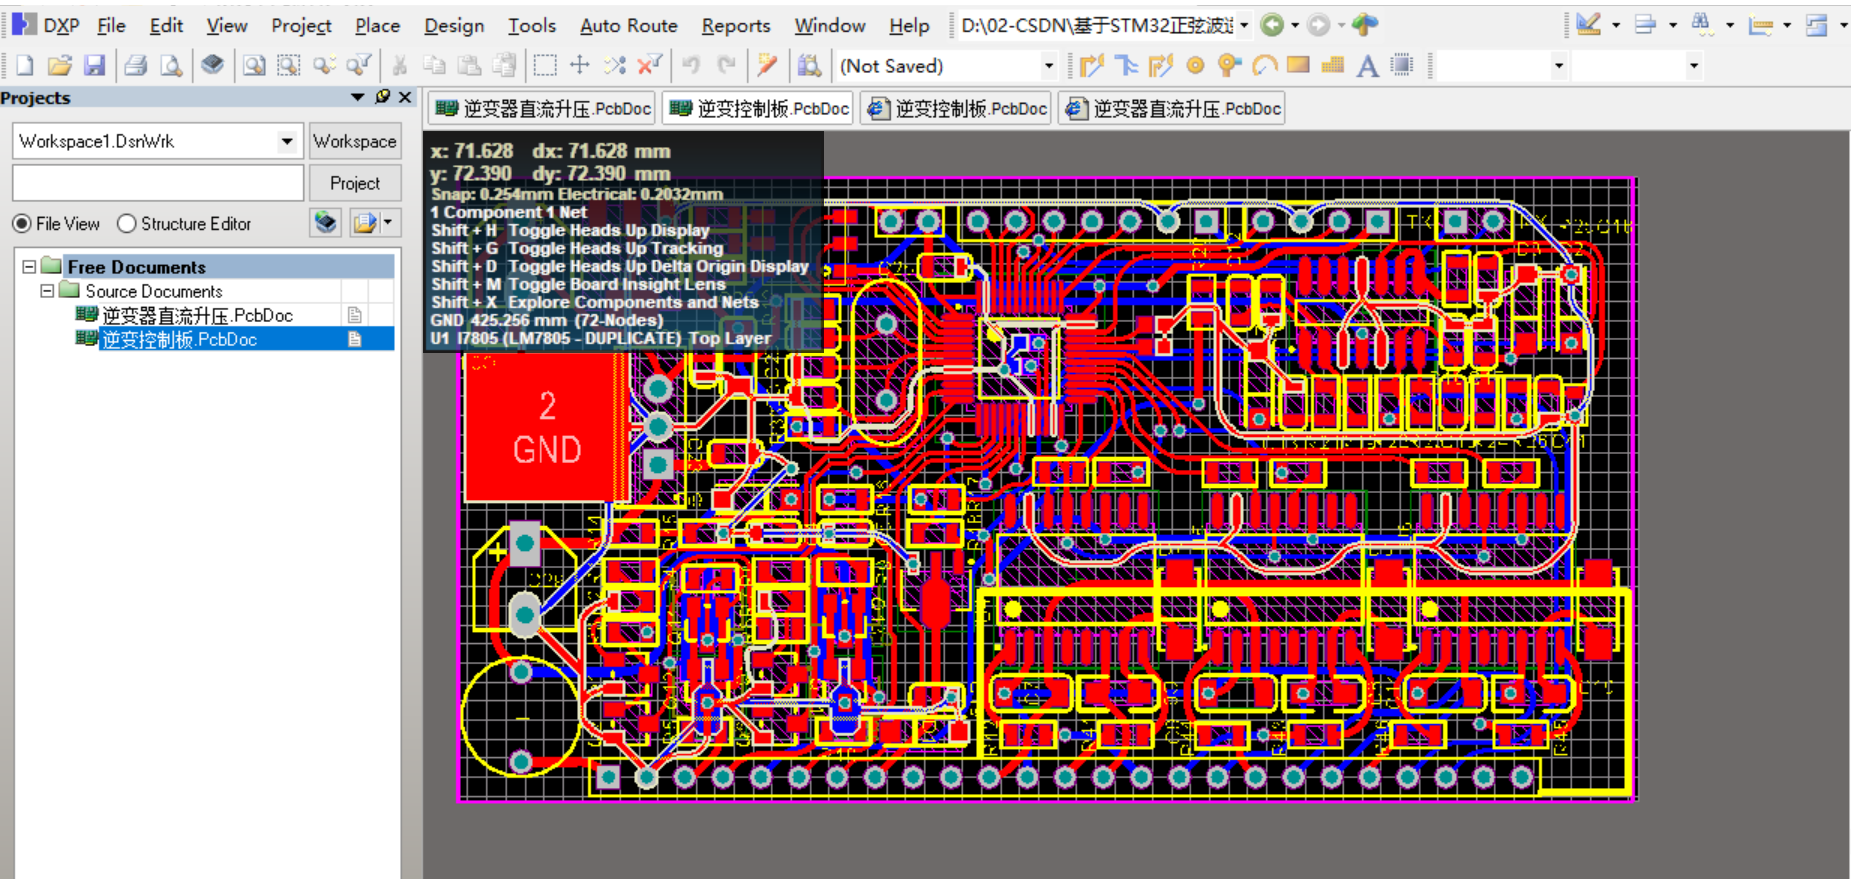Open the Design menu

tap(454, 25)
